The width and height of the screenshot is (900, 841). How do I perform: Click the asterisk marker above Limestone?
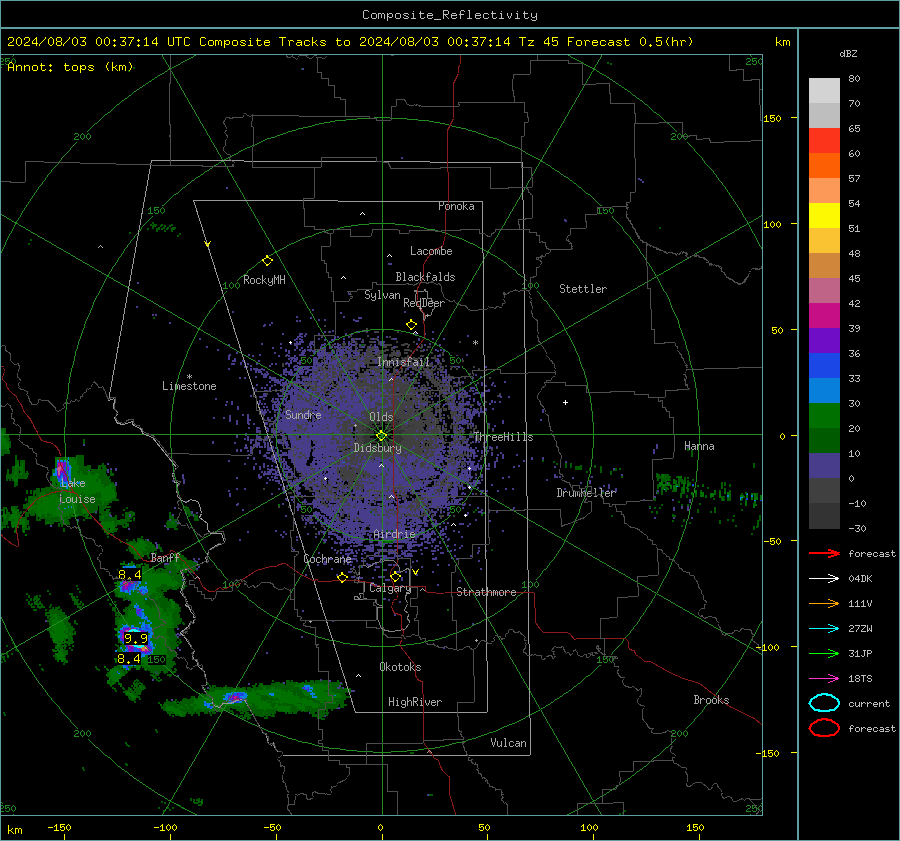tap(189, 377)
